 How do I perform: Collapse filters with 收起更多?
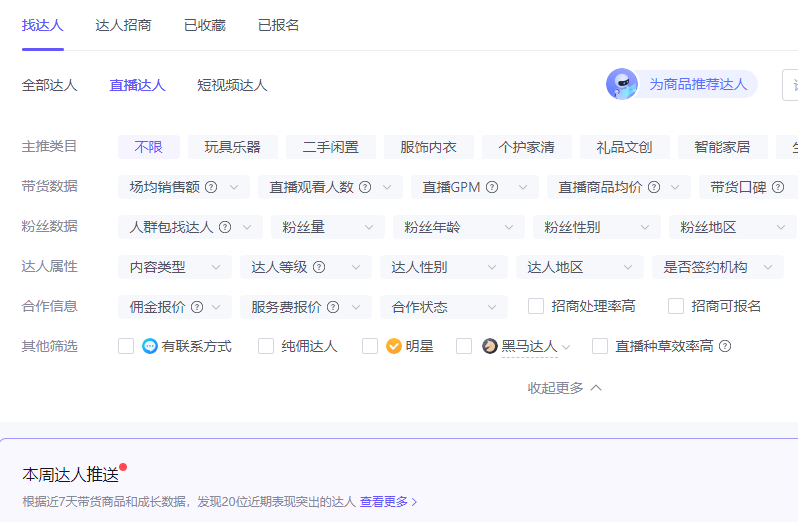coord(564,388)
